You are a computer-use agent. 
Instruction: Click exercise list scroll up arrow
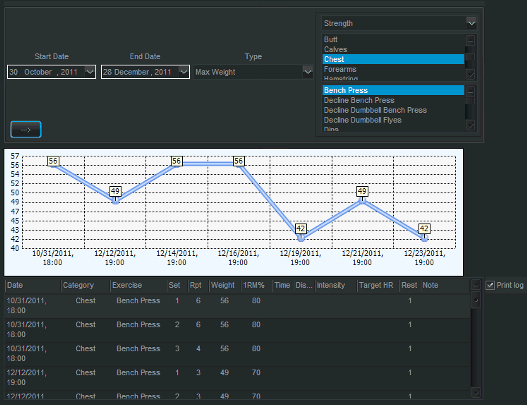(471, 91)
